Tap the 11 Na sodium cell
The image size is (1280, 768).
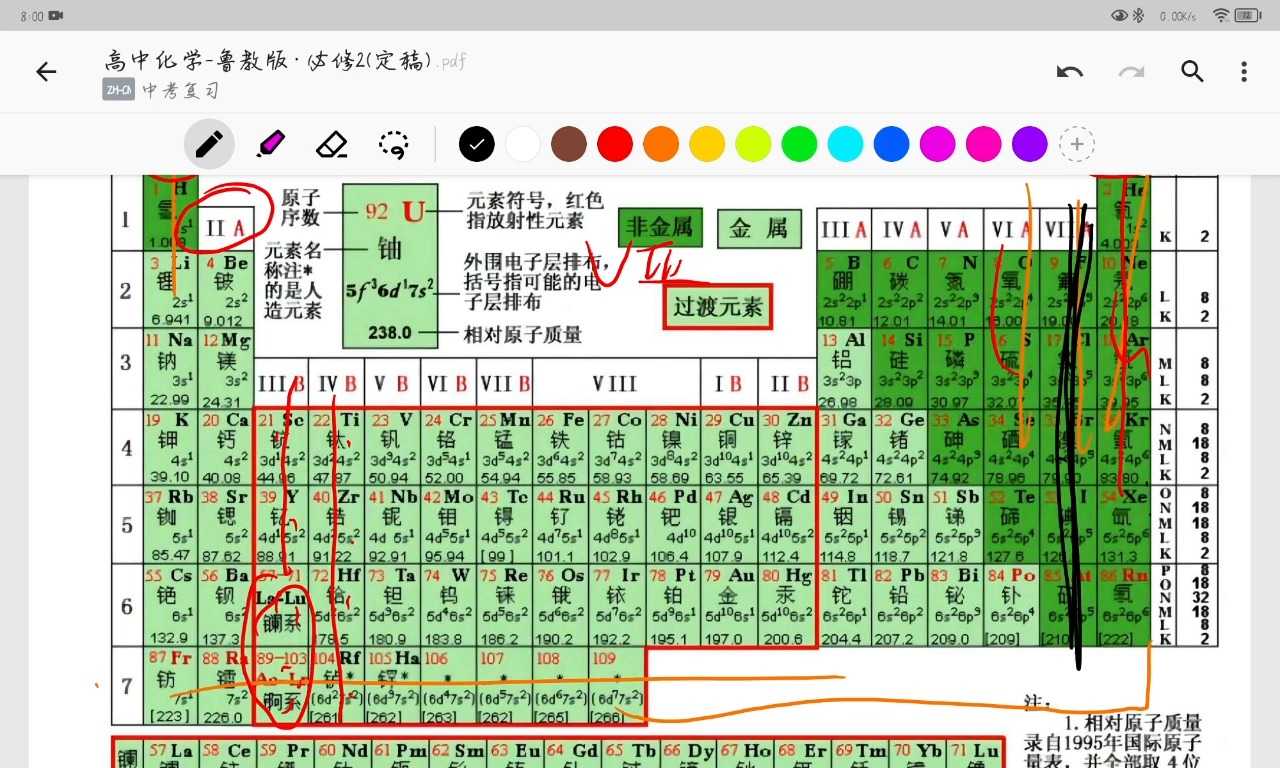[x=169, y=368]
